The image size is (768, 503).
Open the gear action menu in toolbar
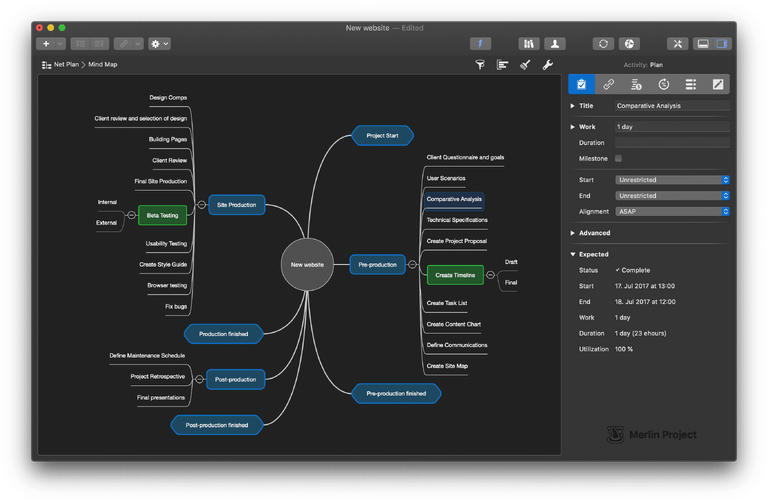(x=159, y=44)
